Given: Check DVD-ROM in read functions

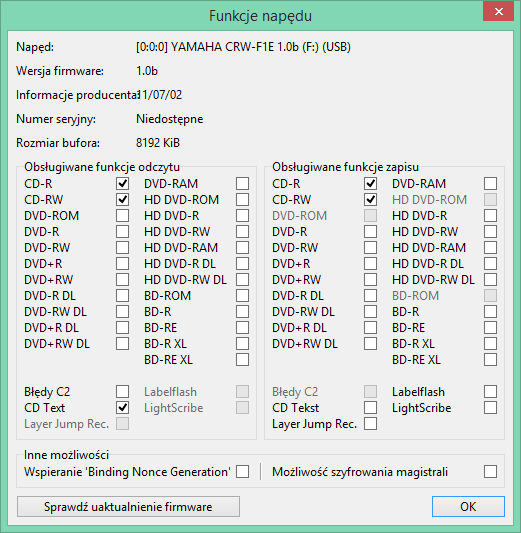Looking at the screenshot, I should click(x=122, y=216).
